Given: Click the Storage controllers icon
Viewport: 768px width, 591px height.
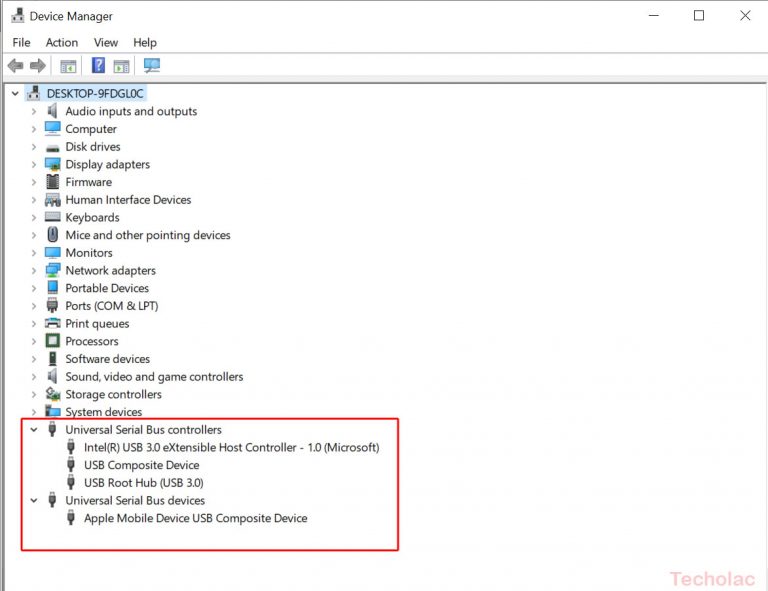Looking at the screenshot, I should pyautogui.click(x=52, y=394).
